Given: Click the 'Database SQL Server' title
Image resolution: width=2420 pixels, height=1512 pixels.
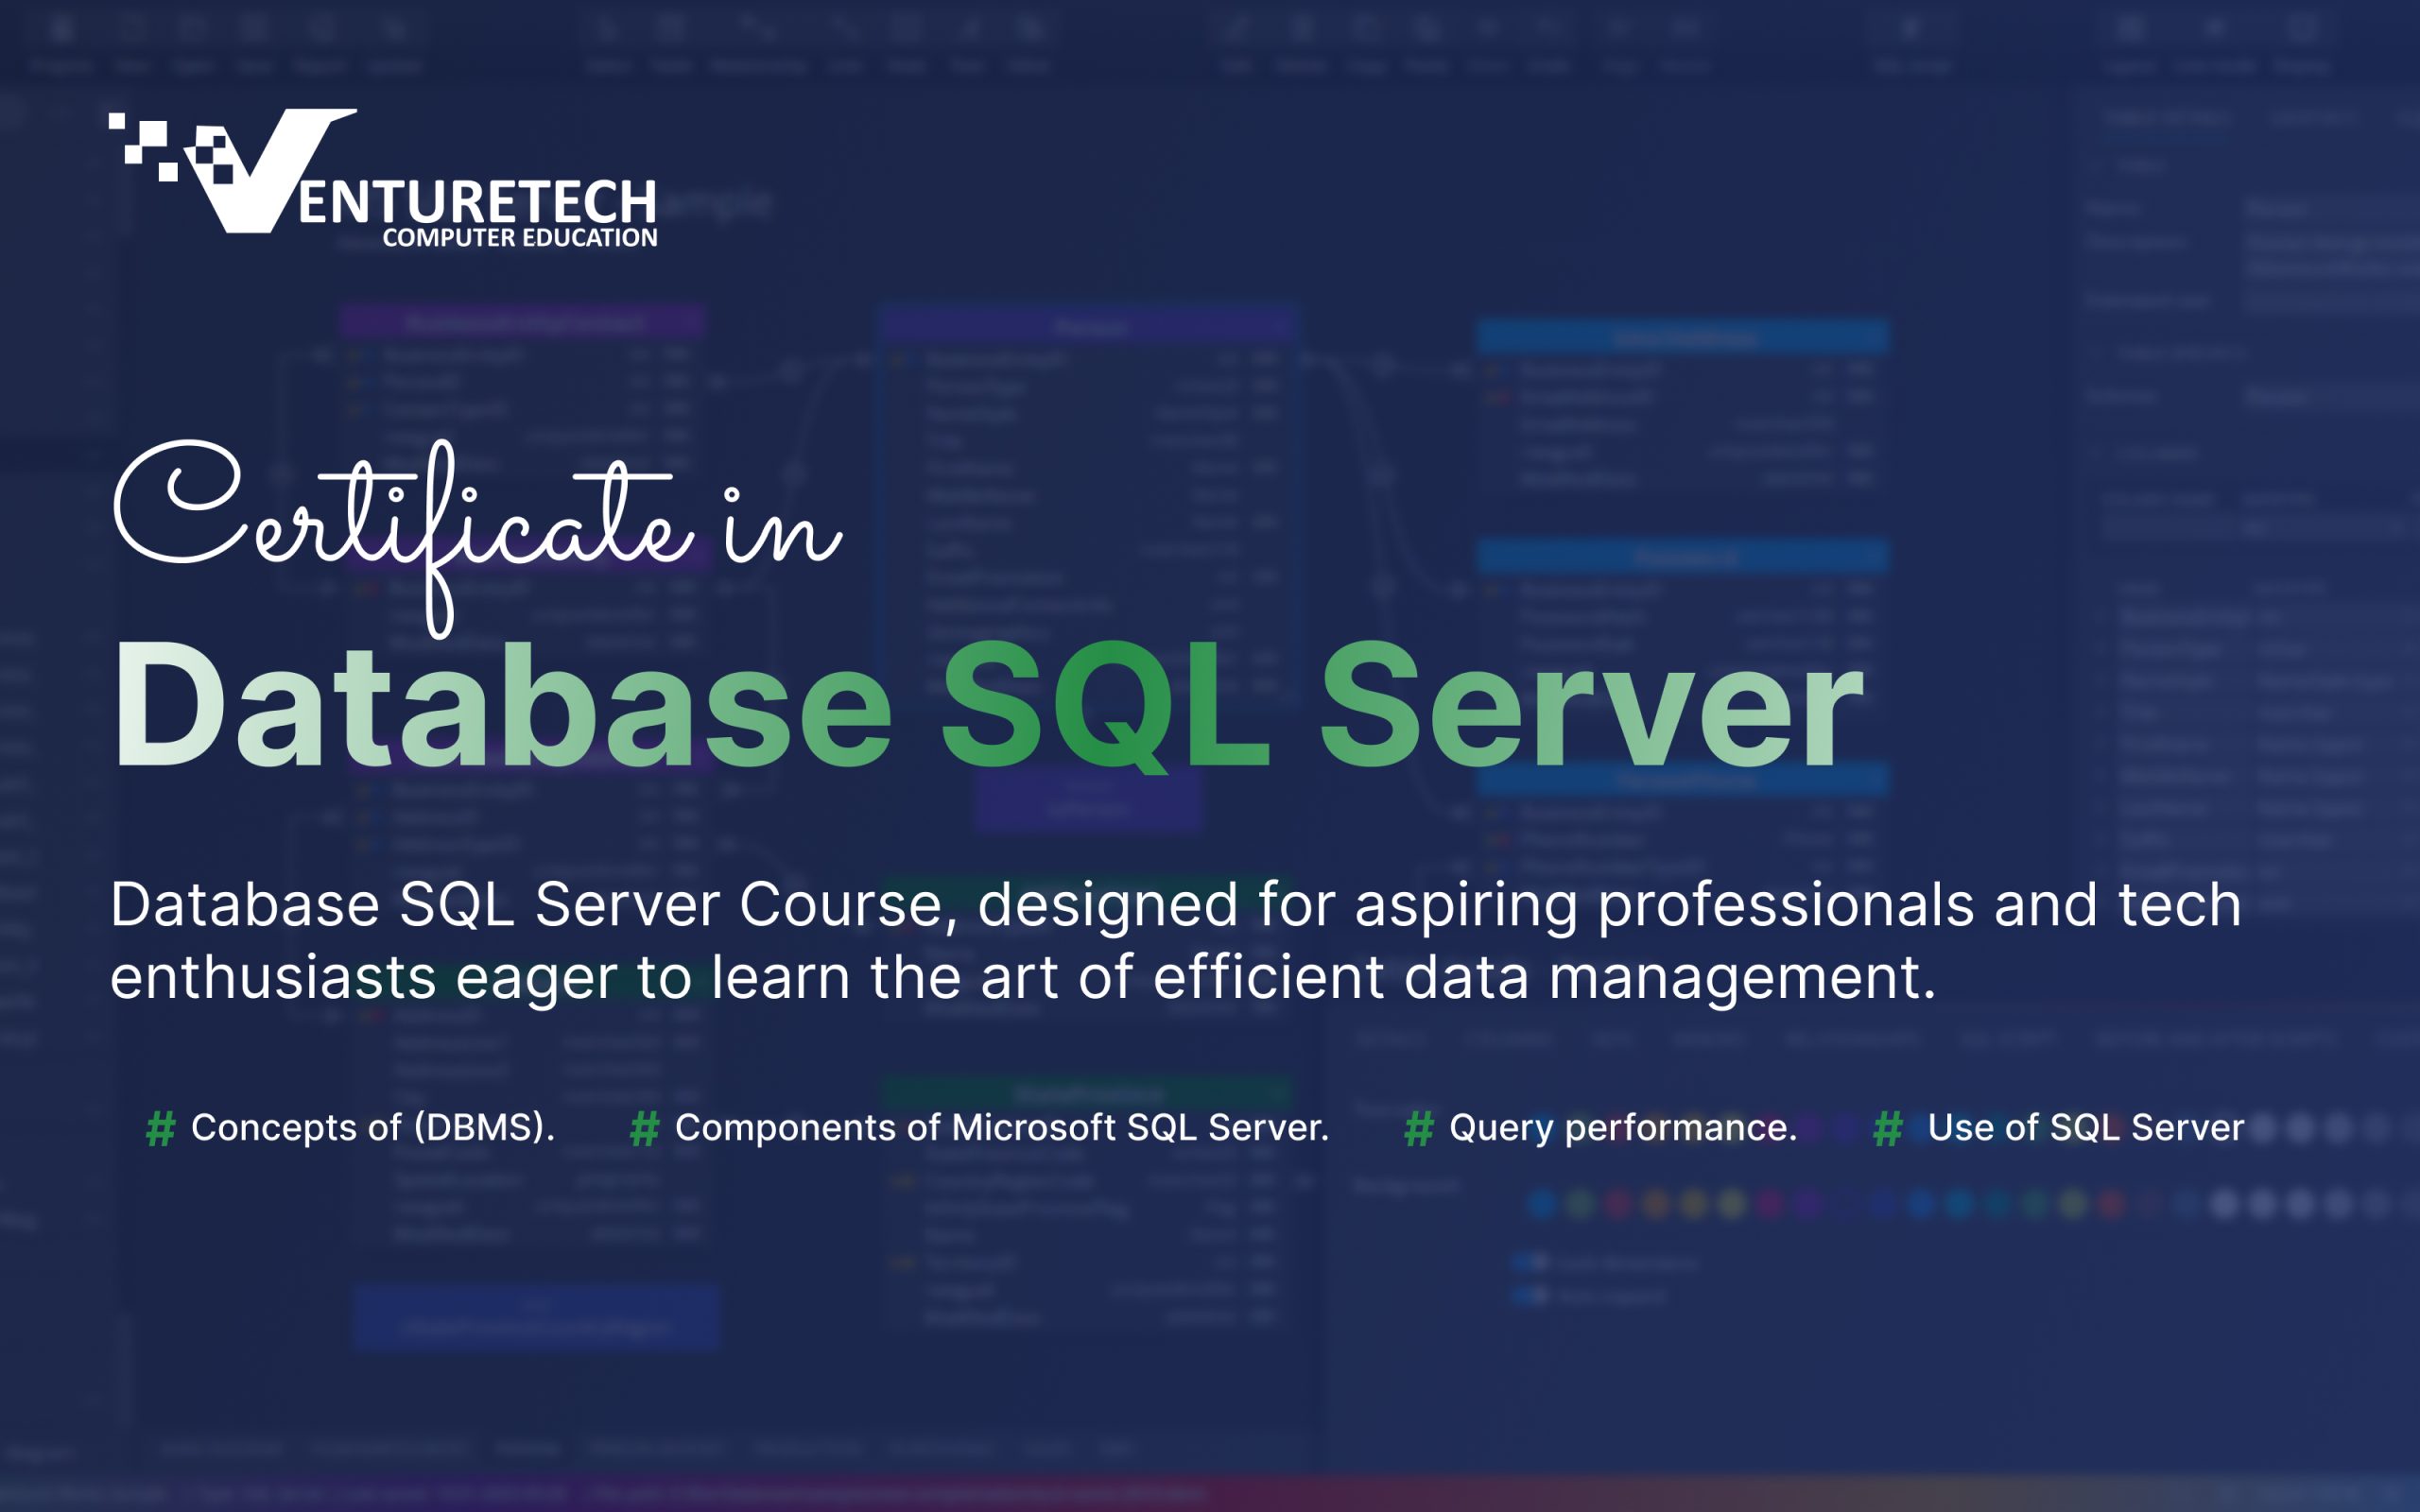Looking at the screenshot, I should 988,705.
